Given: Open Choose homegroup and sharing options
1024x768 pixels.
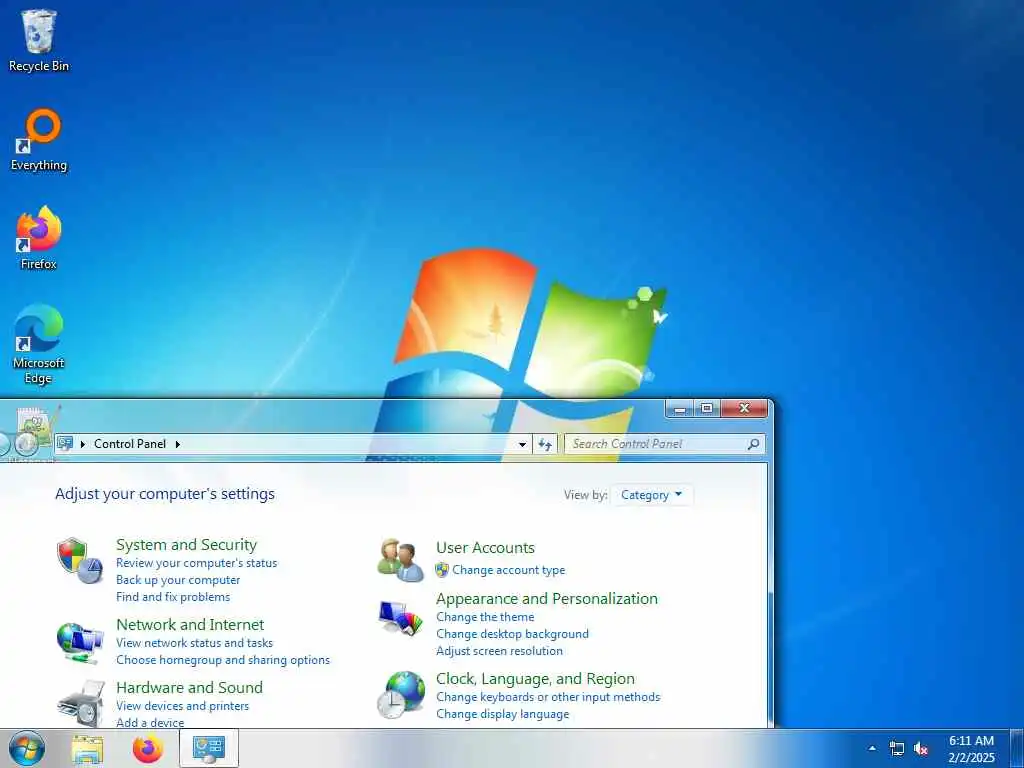Looking at the screenshot, I should 223,660.
